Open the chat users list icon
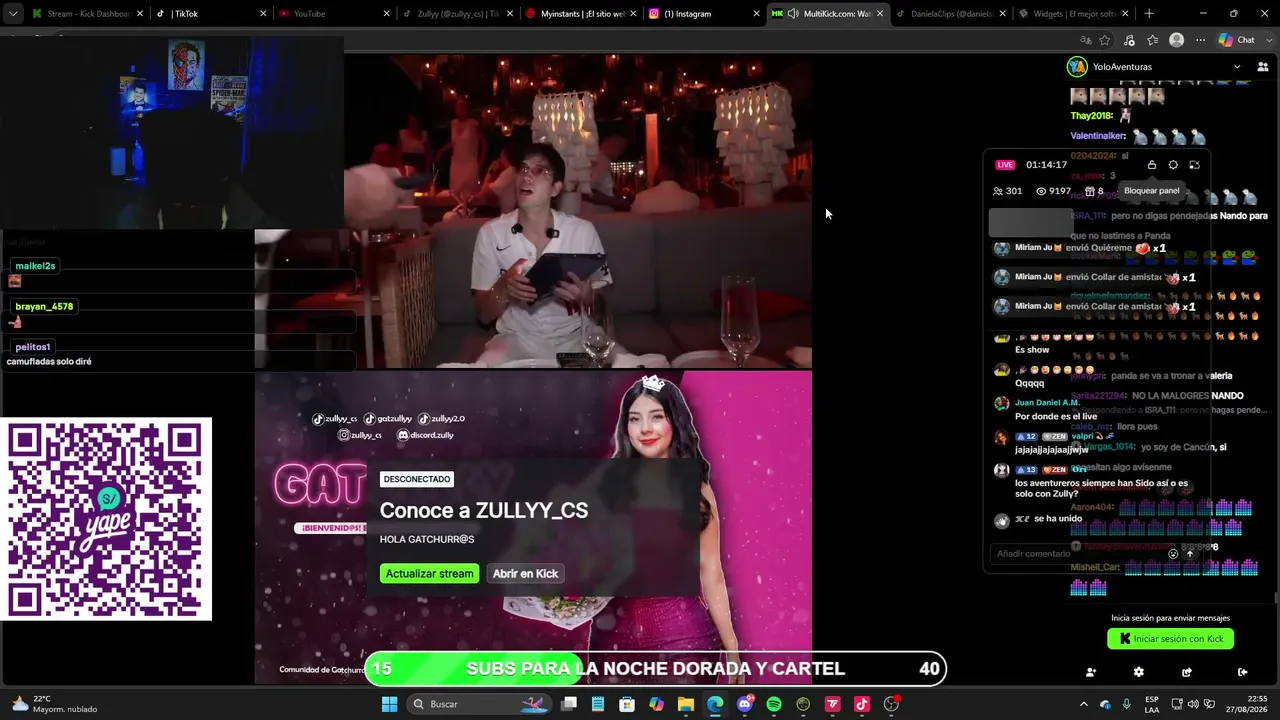1280x720 pixels. pos(1262,67)
